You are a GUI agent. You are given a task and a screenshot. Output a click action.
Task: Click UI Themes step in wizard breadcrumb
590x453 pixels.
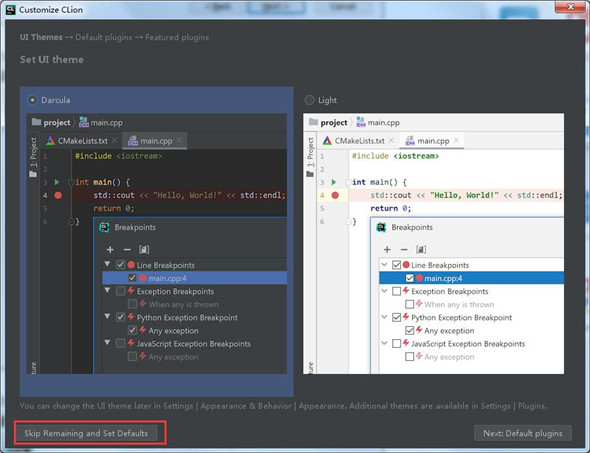click(41, 37)
